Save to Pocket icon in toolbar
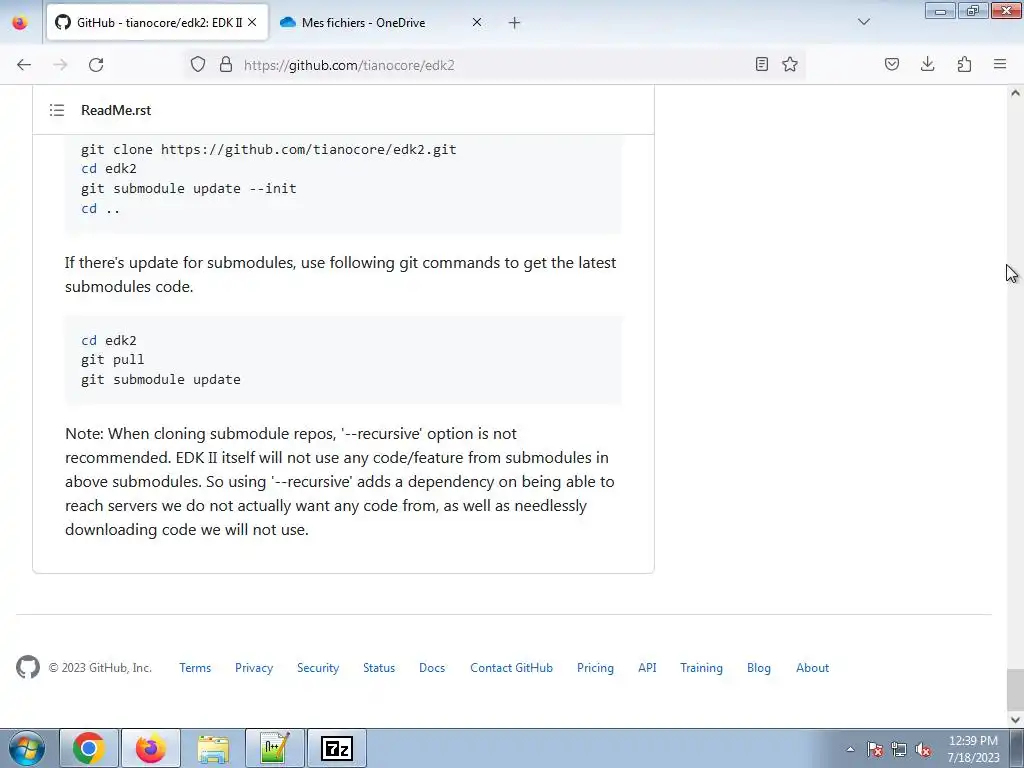 tap(892, 64)
